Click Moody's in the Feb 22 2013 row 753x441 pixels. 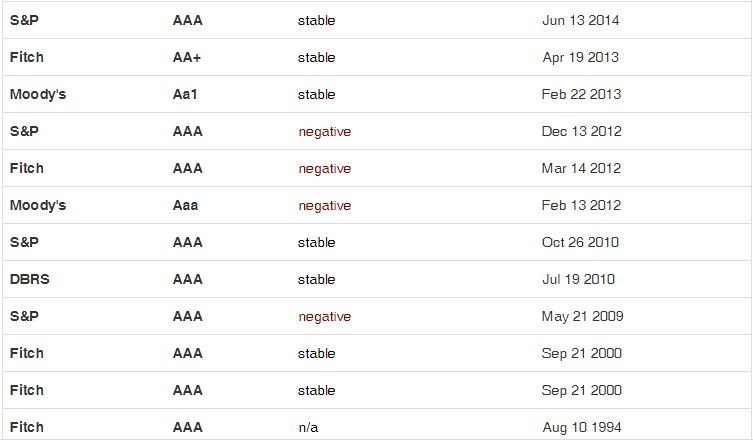tap(38, 94)
